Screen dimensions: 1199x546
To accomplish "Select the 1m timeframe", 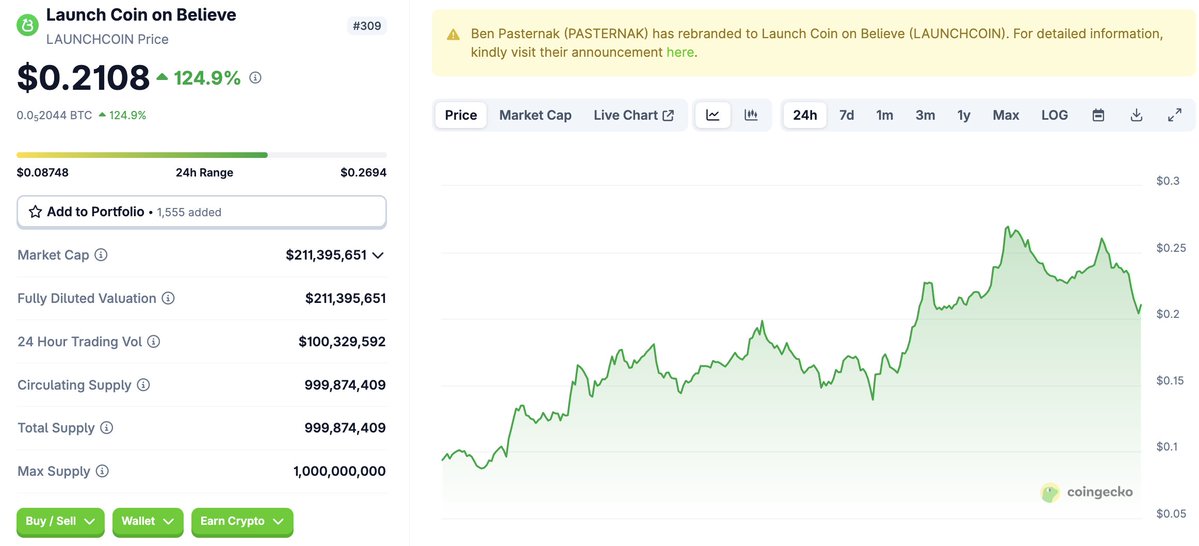I will [x=885, y=115].
